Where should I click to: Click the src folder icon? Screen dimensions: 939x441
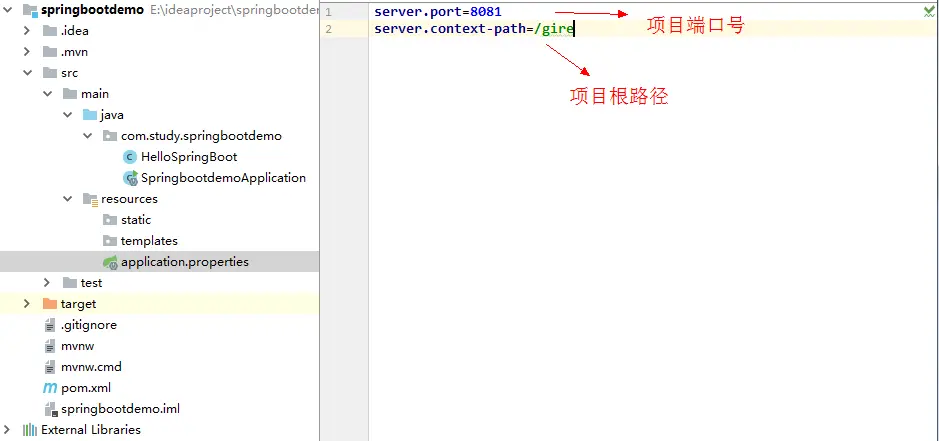pyautogui.click(x=50, y=73)
